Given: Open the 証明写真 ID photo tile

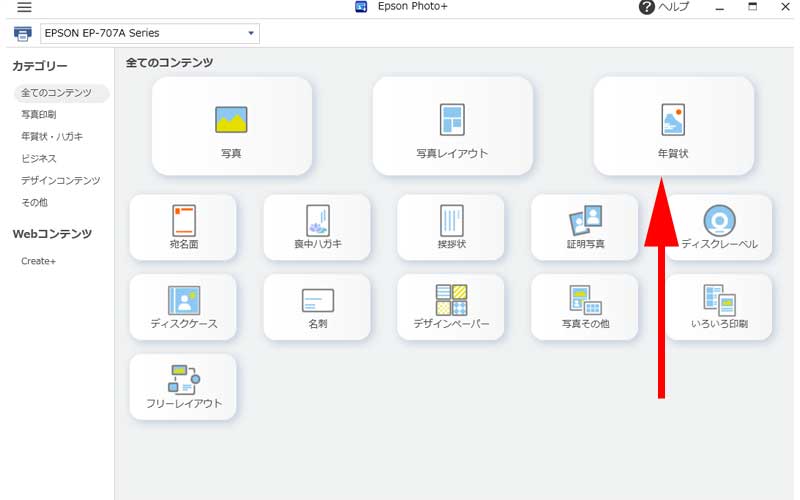Looking at the screenshot, I should 585,227.
